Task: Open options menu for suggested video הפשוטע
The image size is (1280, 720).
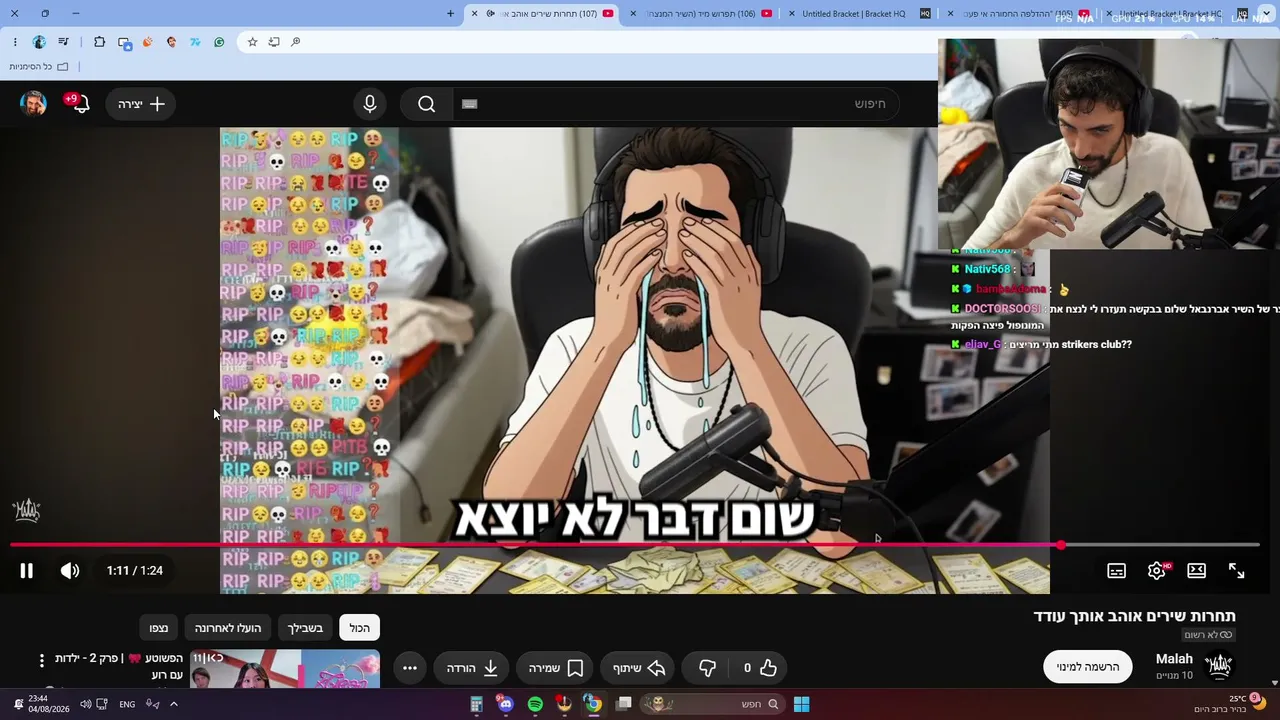Action: click(42, 660)
